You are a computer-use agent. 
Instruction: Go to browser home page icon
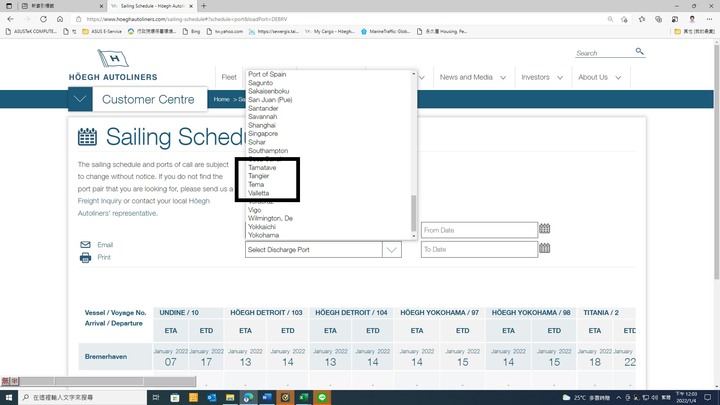(x=60, y=19)
